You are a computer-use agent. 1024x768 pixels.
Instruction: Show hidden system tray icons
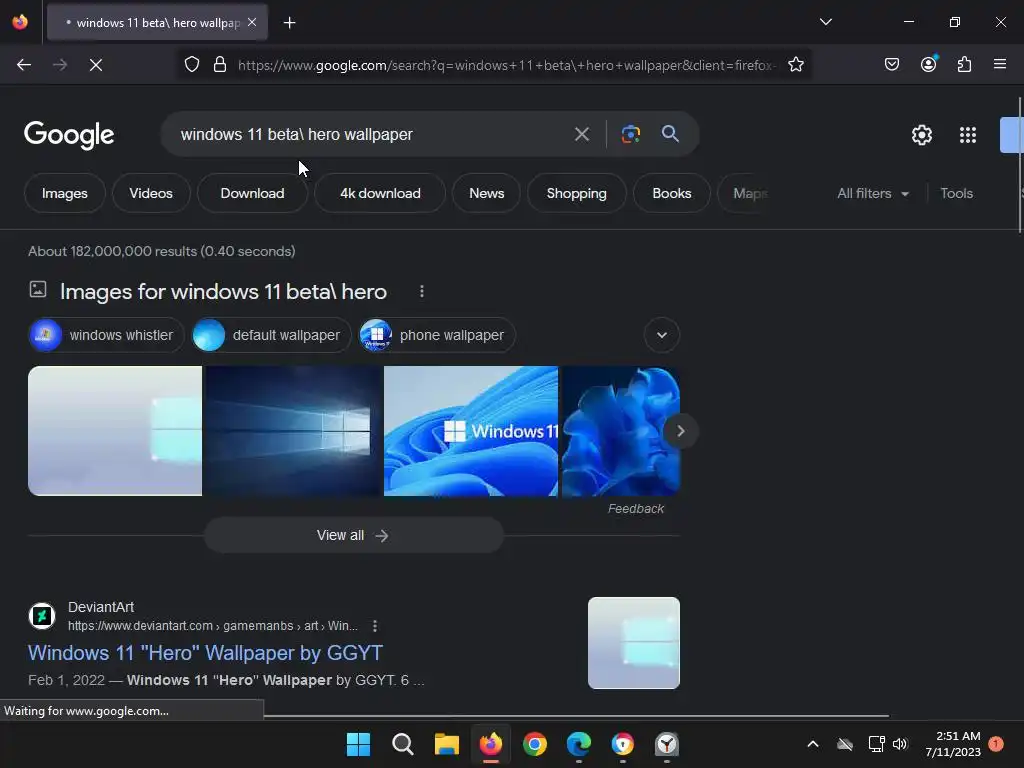tap(813, 744)
